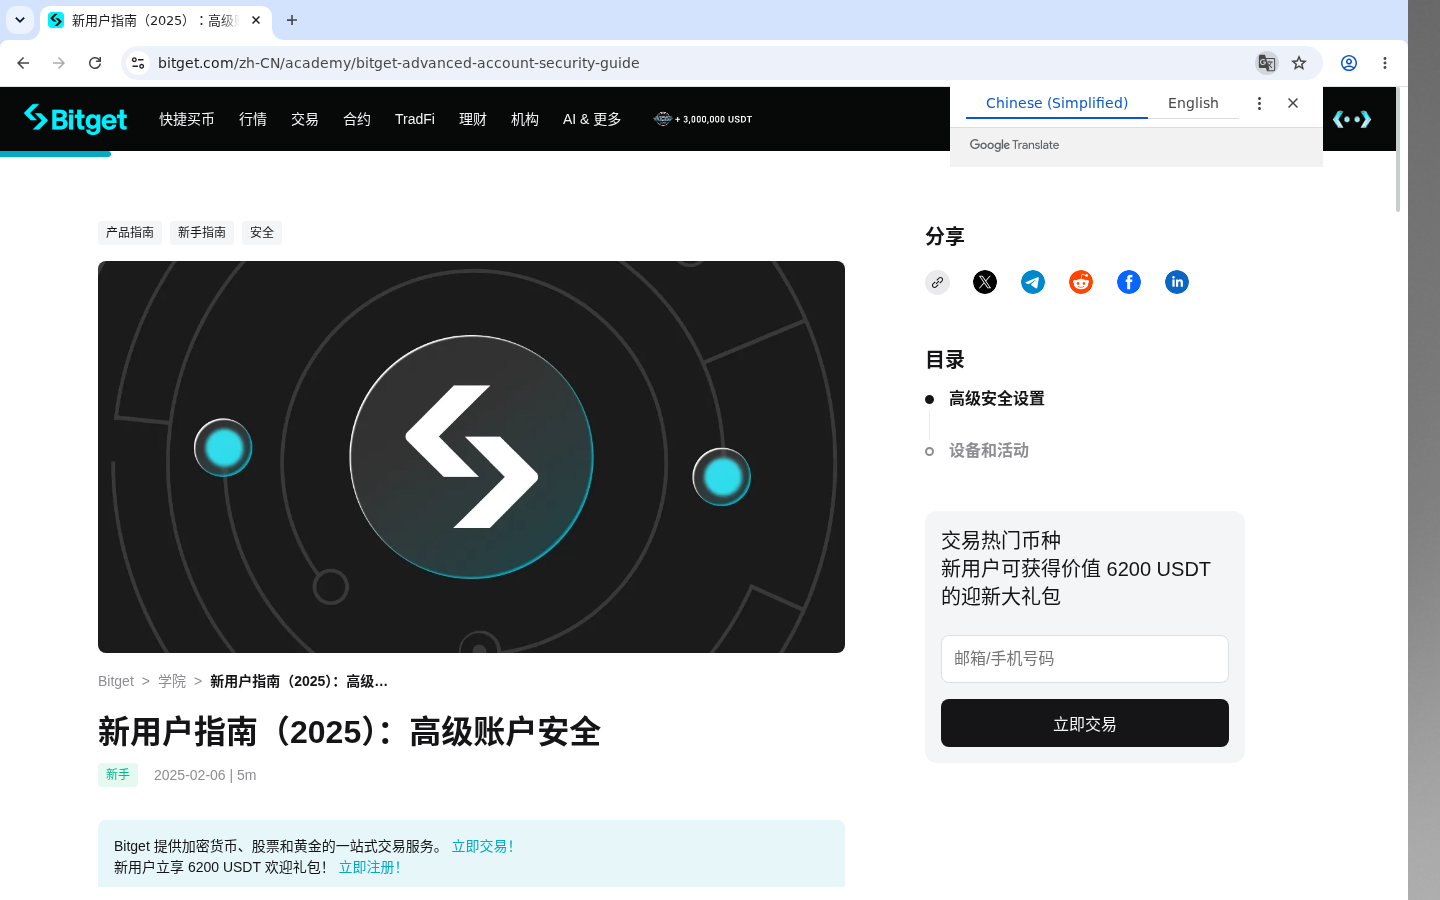Viewport: 1440px width, 900px height.
Task: Jump to 高级安全设置 section
Action: pos(997,399)
